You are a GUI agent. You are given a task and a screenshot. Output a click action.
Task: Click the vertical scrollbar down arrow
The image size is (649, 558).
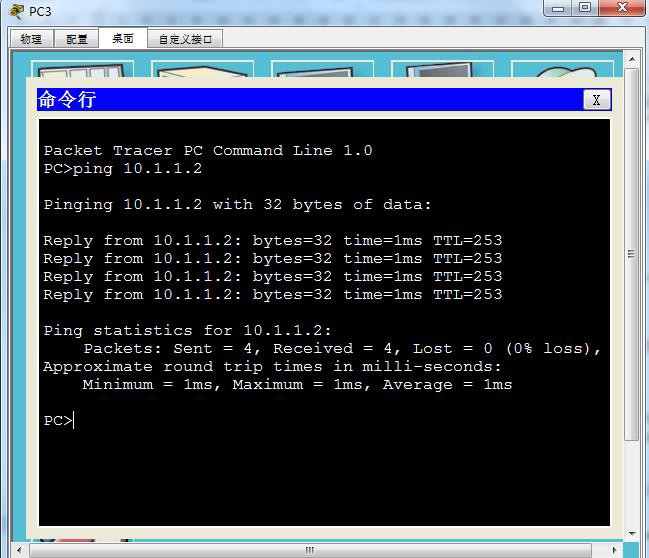pyautogui.click(x=632, y=534)
